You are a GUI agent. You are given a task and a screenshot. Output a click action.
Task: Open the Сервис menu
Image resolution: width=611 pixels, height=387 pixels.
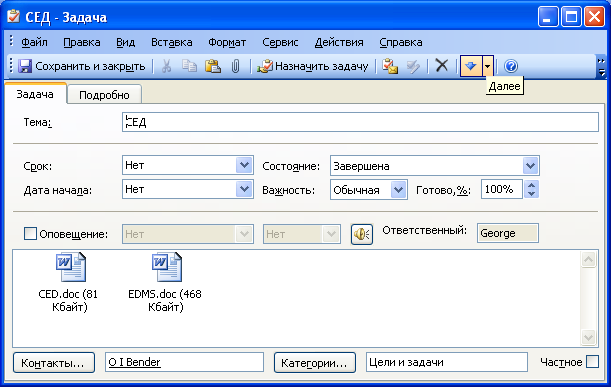(280, 42)
